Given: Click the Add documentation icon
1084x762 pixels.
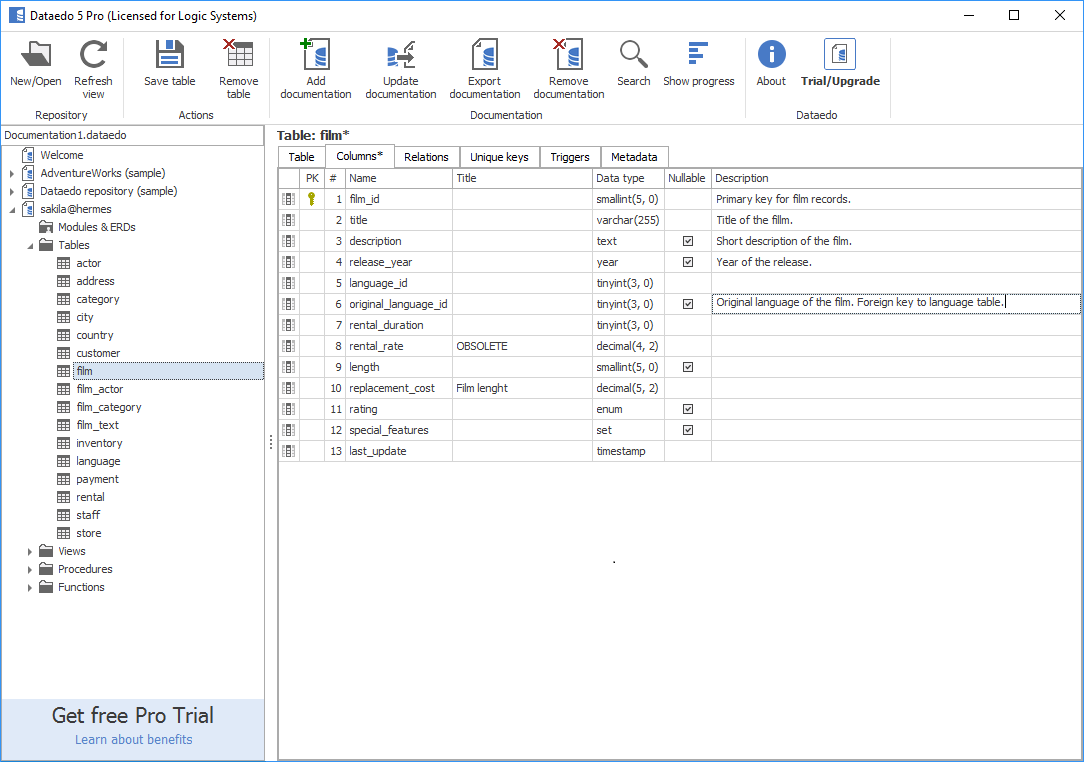Looking at the screenshot, I should point(315,56).
